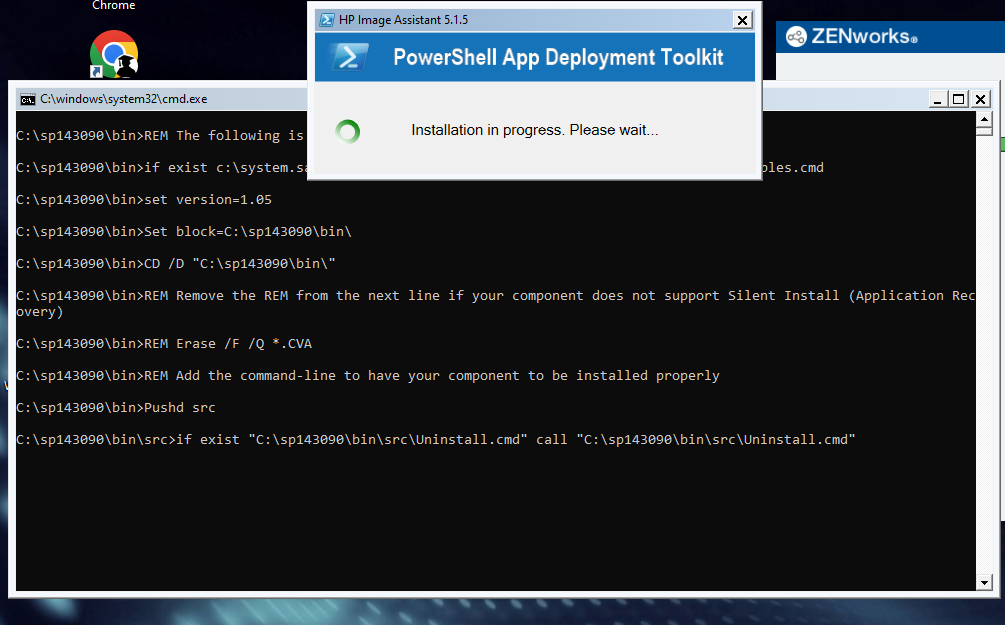Click the "Pushd src" line in cmd
Image resolution: width=1005 pixels, height=625 pixels.
116,408
